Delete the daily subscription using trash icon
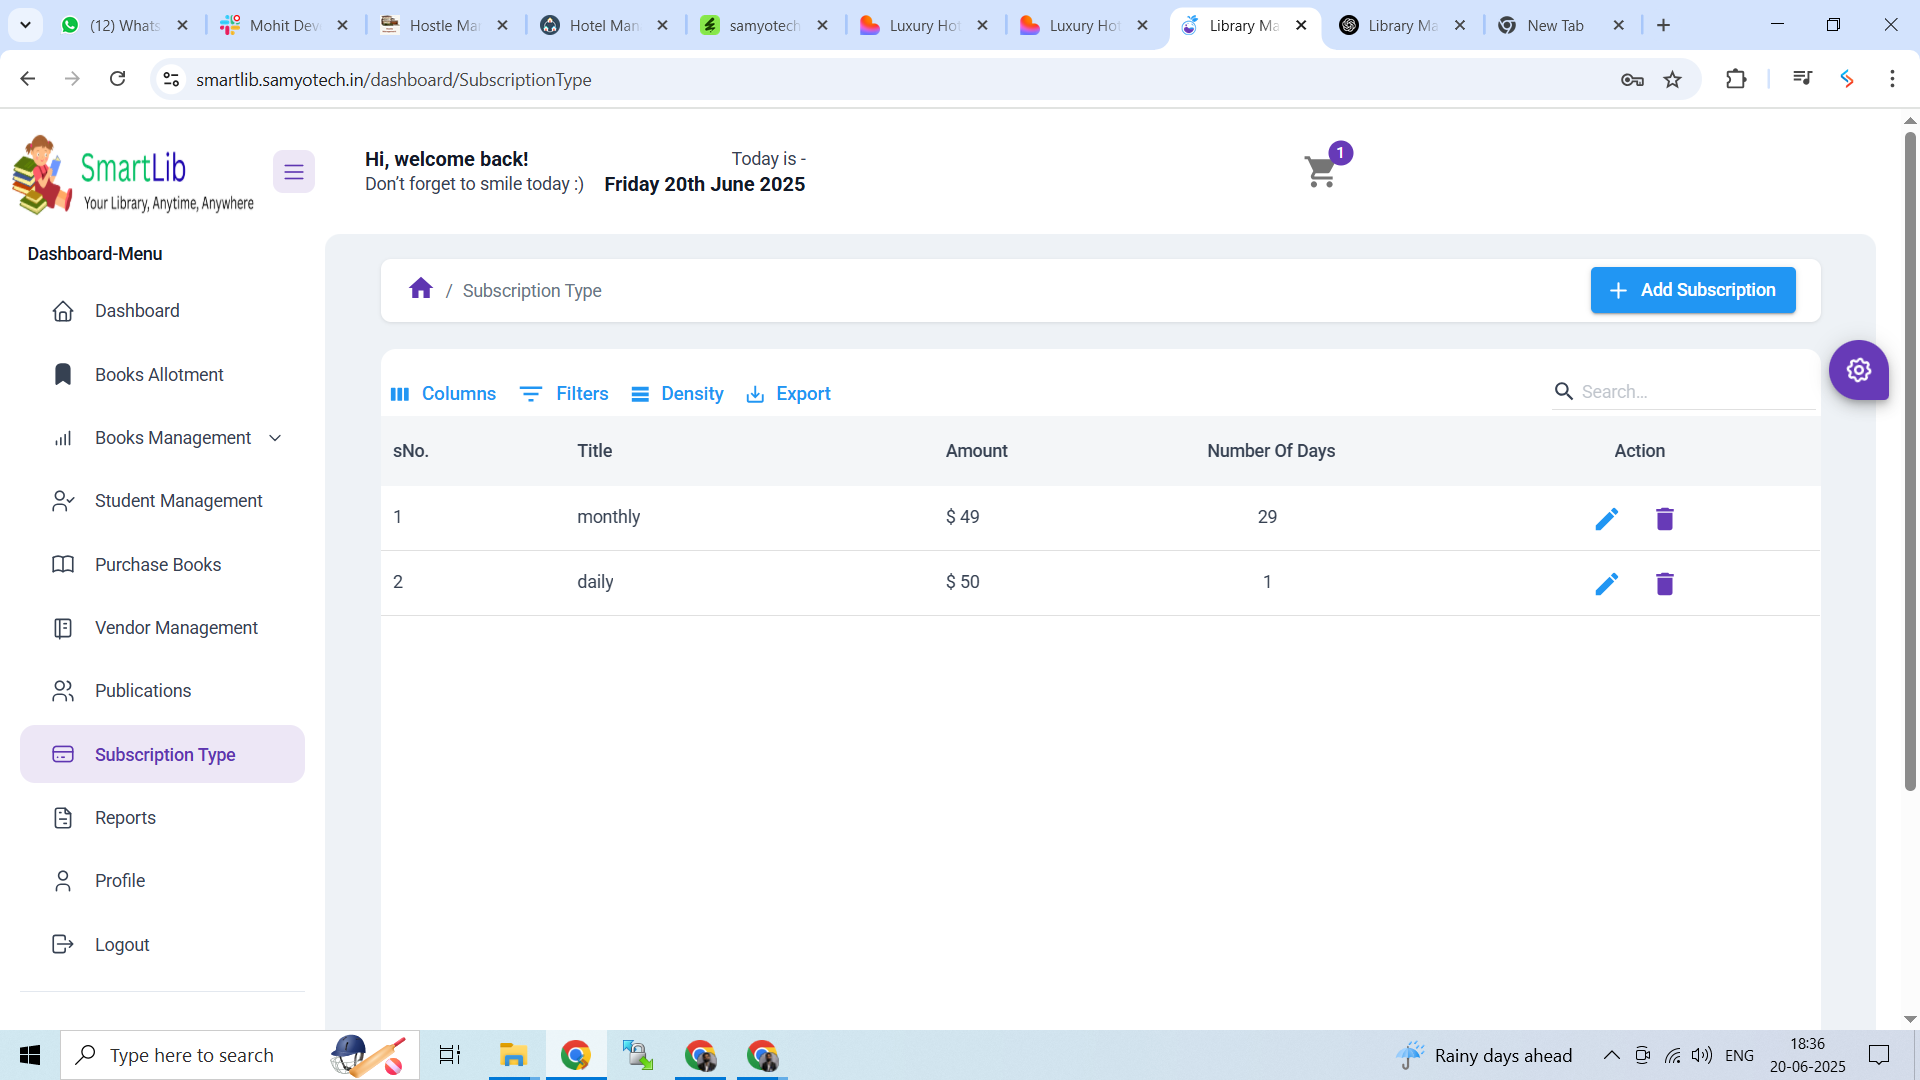 point(1664,584)
